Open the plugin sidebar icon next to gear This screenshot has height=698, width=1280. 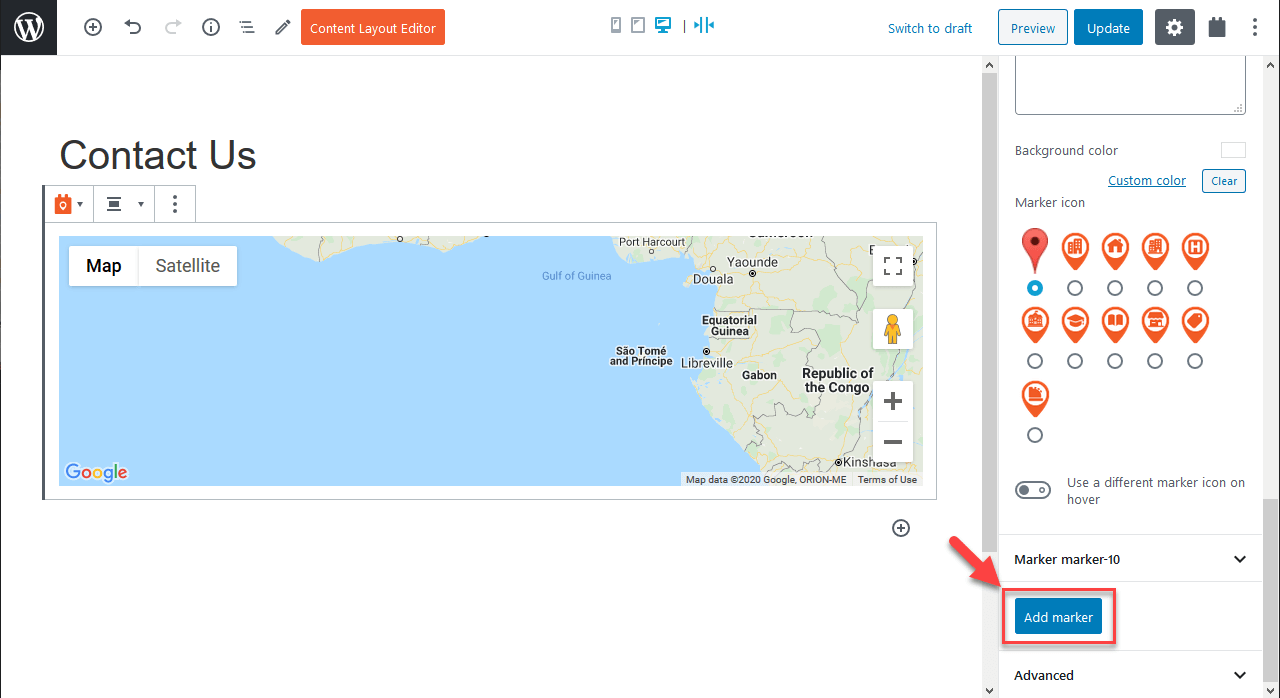point(1217,28)
